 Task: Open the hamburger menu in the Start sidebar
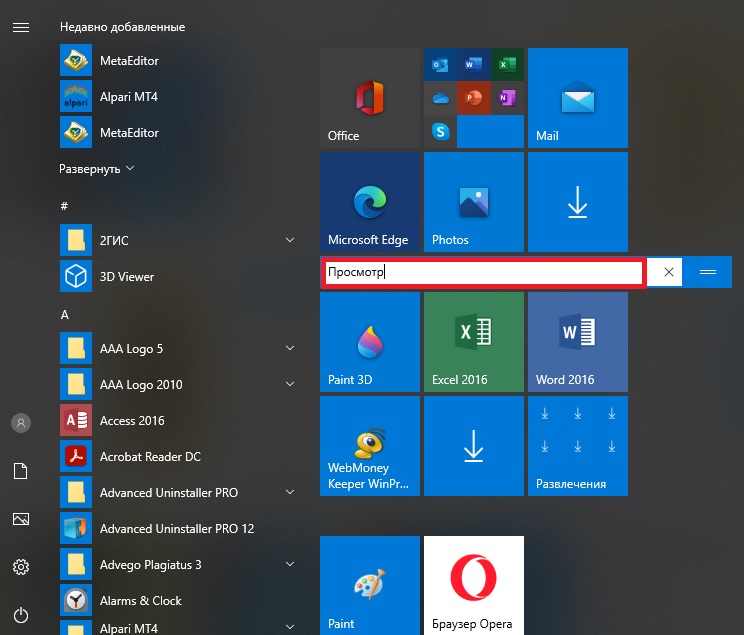point(21,28)
